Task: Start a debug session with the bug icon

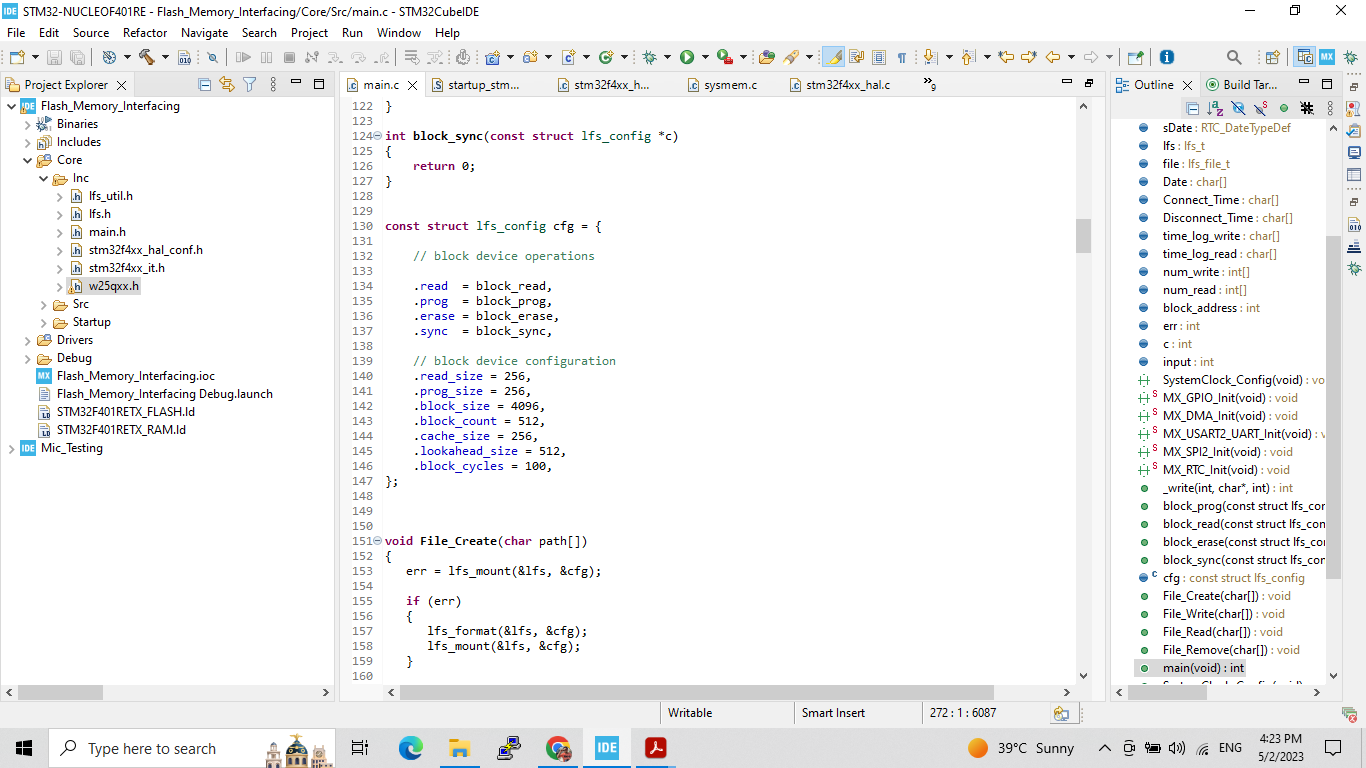Action: [650, 57]
